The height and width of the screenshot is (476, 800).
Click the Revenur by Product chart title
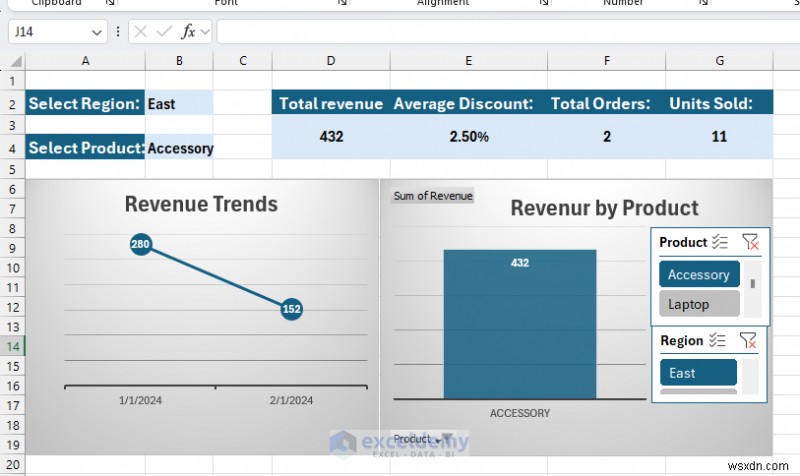click(x=605, y=208)
